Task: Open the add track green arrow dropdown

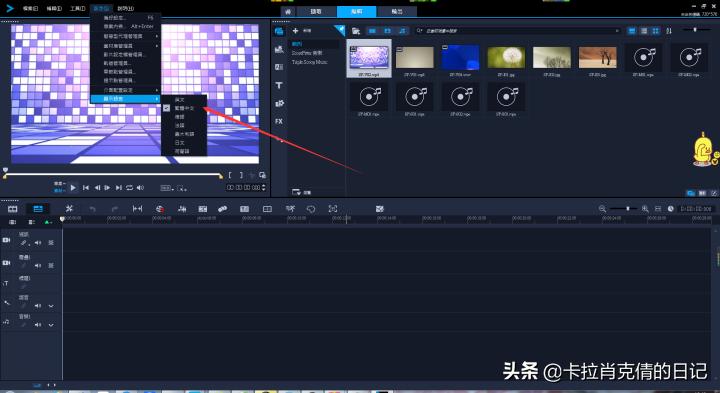Action: pyautogui.click(x=48, y=222)
